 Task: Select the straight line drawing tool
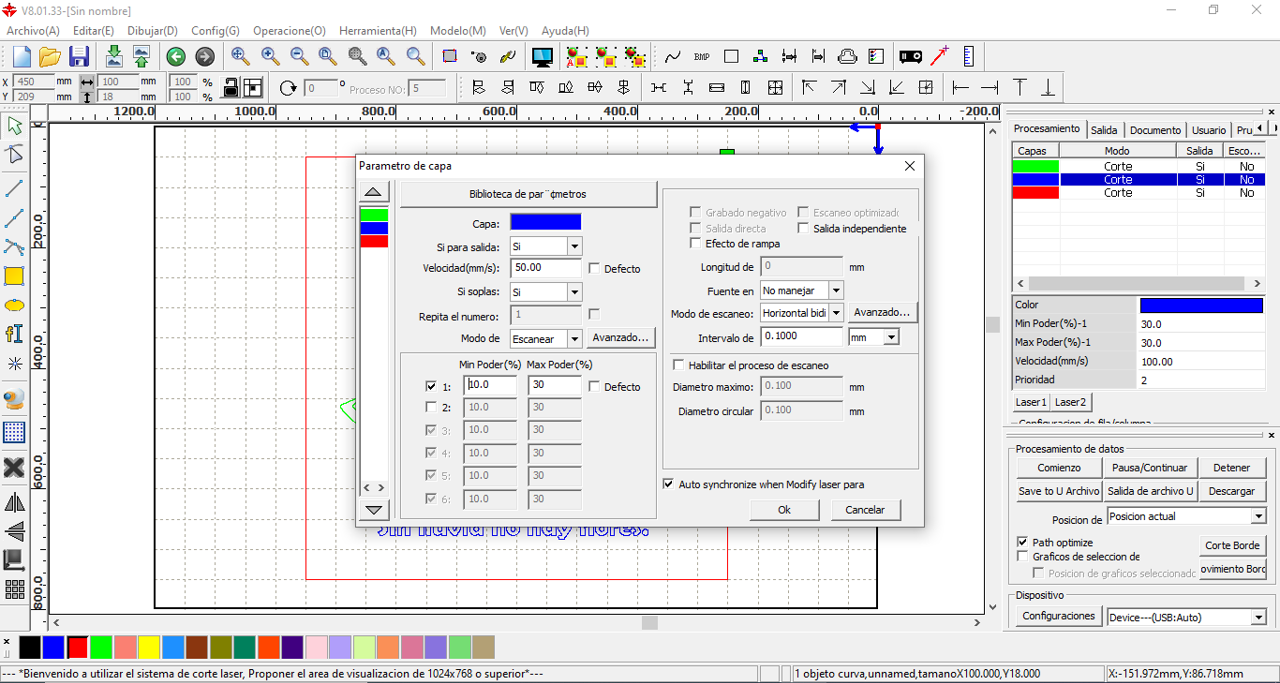coord(14,188)
